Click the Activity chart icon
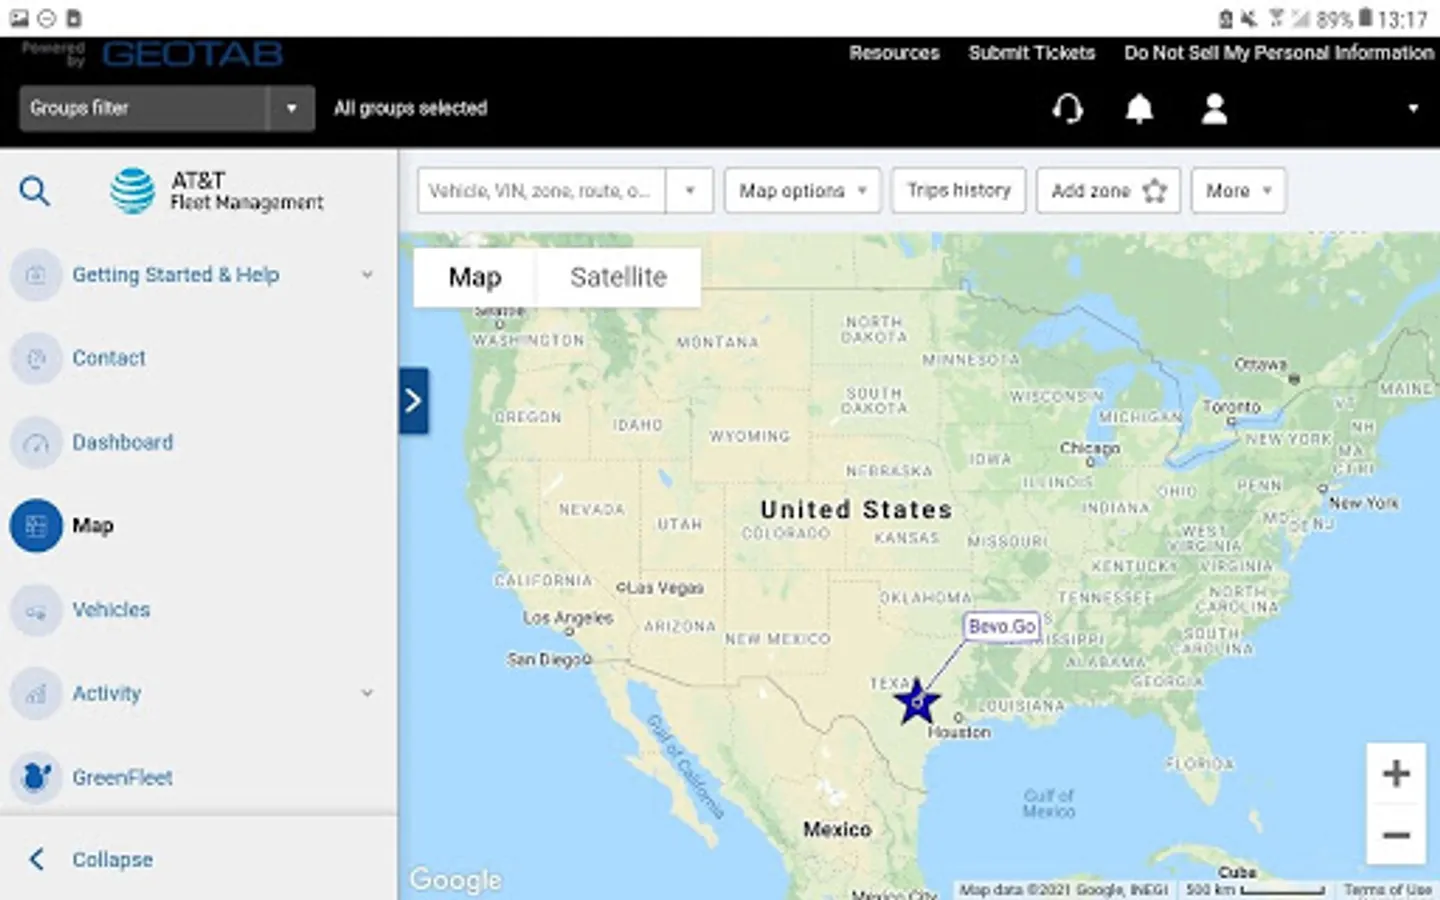Viewport: 1440px width, 900px height. tap(36, 693)
